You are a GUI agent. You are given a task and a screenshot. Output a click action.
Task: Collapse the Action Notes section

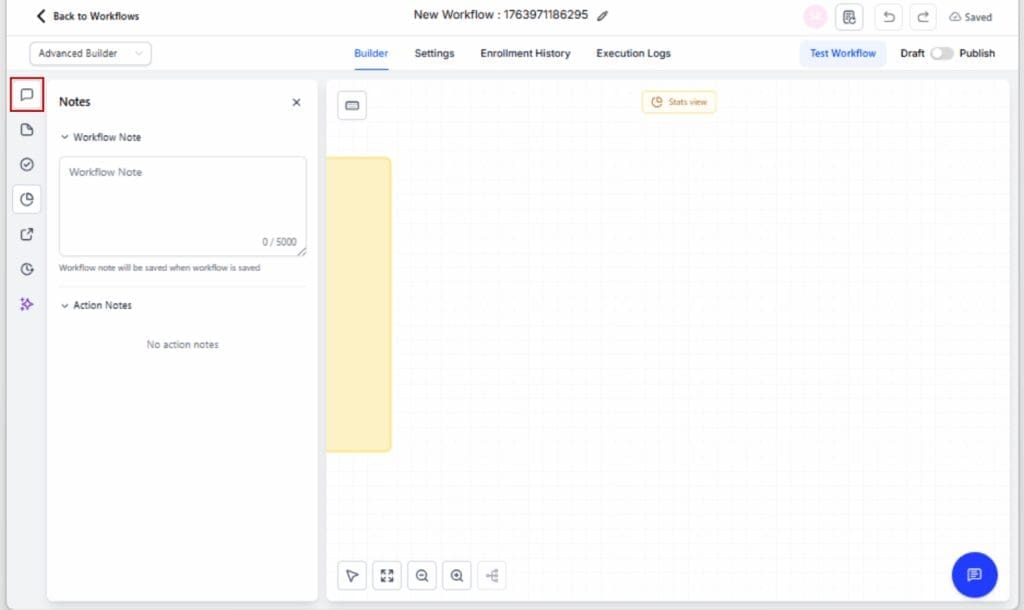pos(65,305)
